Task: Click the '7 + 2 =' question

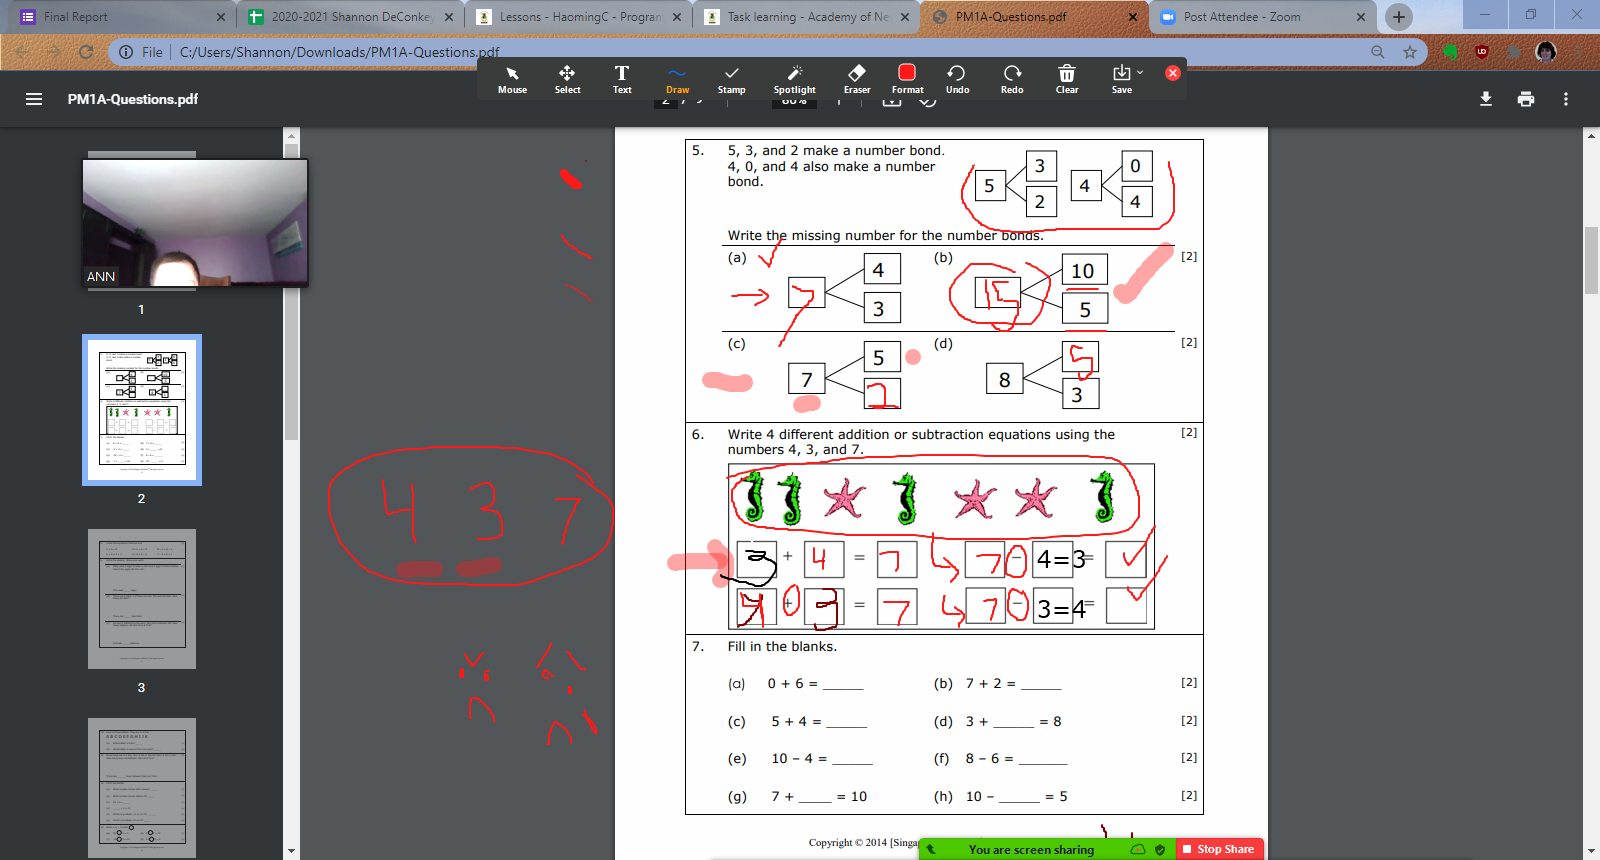Action: pyautogui.click(x=1013, y=684)
